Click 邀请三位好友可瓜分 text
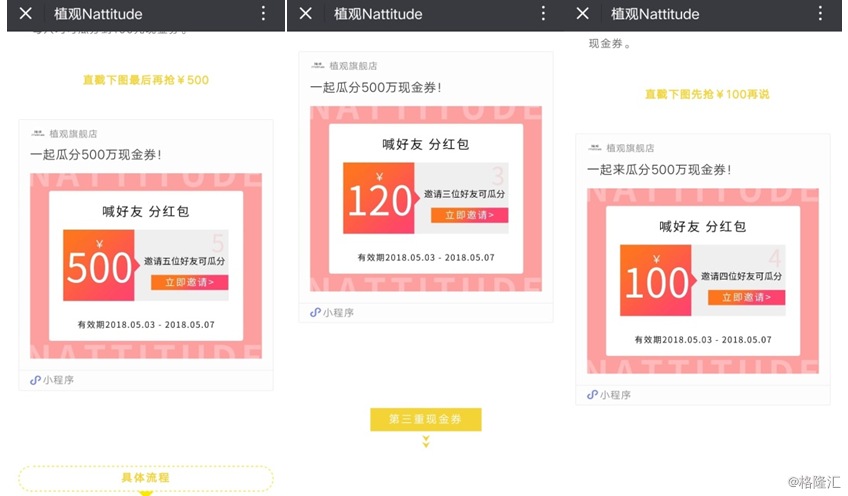 tap(465, 194)
